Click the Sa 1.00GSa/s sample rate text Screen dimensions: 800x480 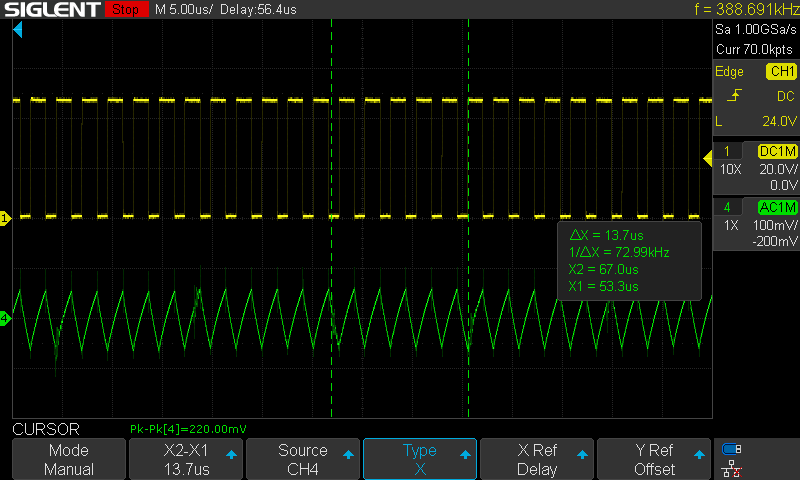pyautogui.click(x=756, y=30)
